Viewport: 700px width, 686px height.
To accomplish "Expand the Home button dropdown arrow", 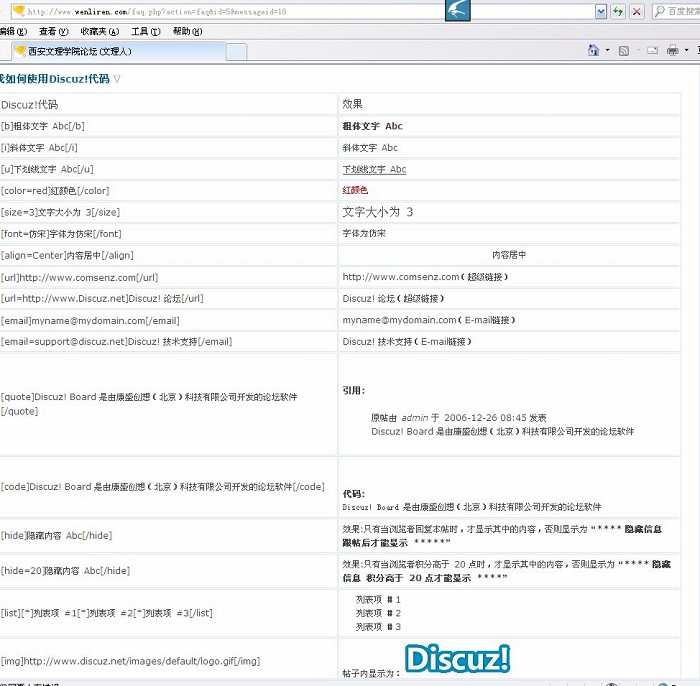I will click(x=608, y=50).
